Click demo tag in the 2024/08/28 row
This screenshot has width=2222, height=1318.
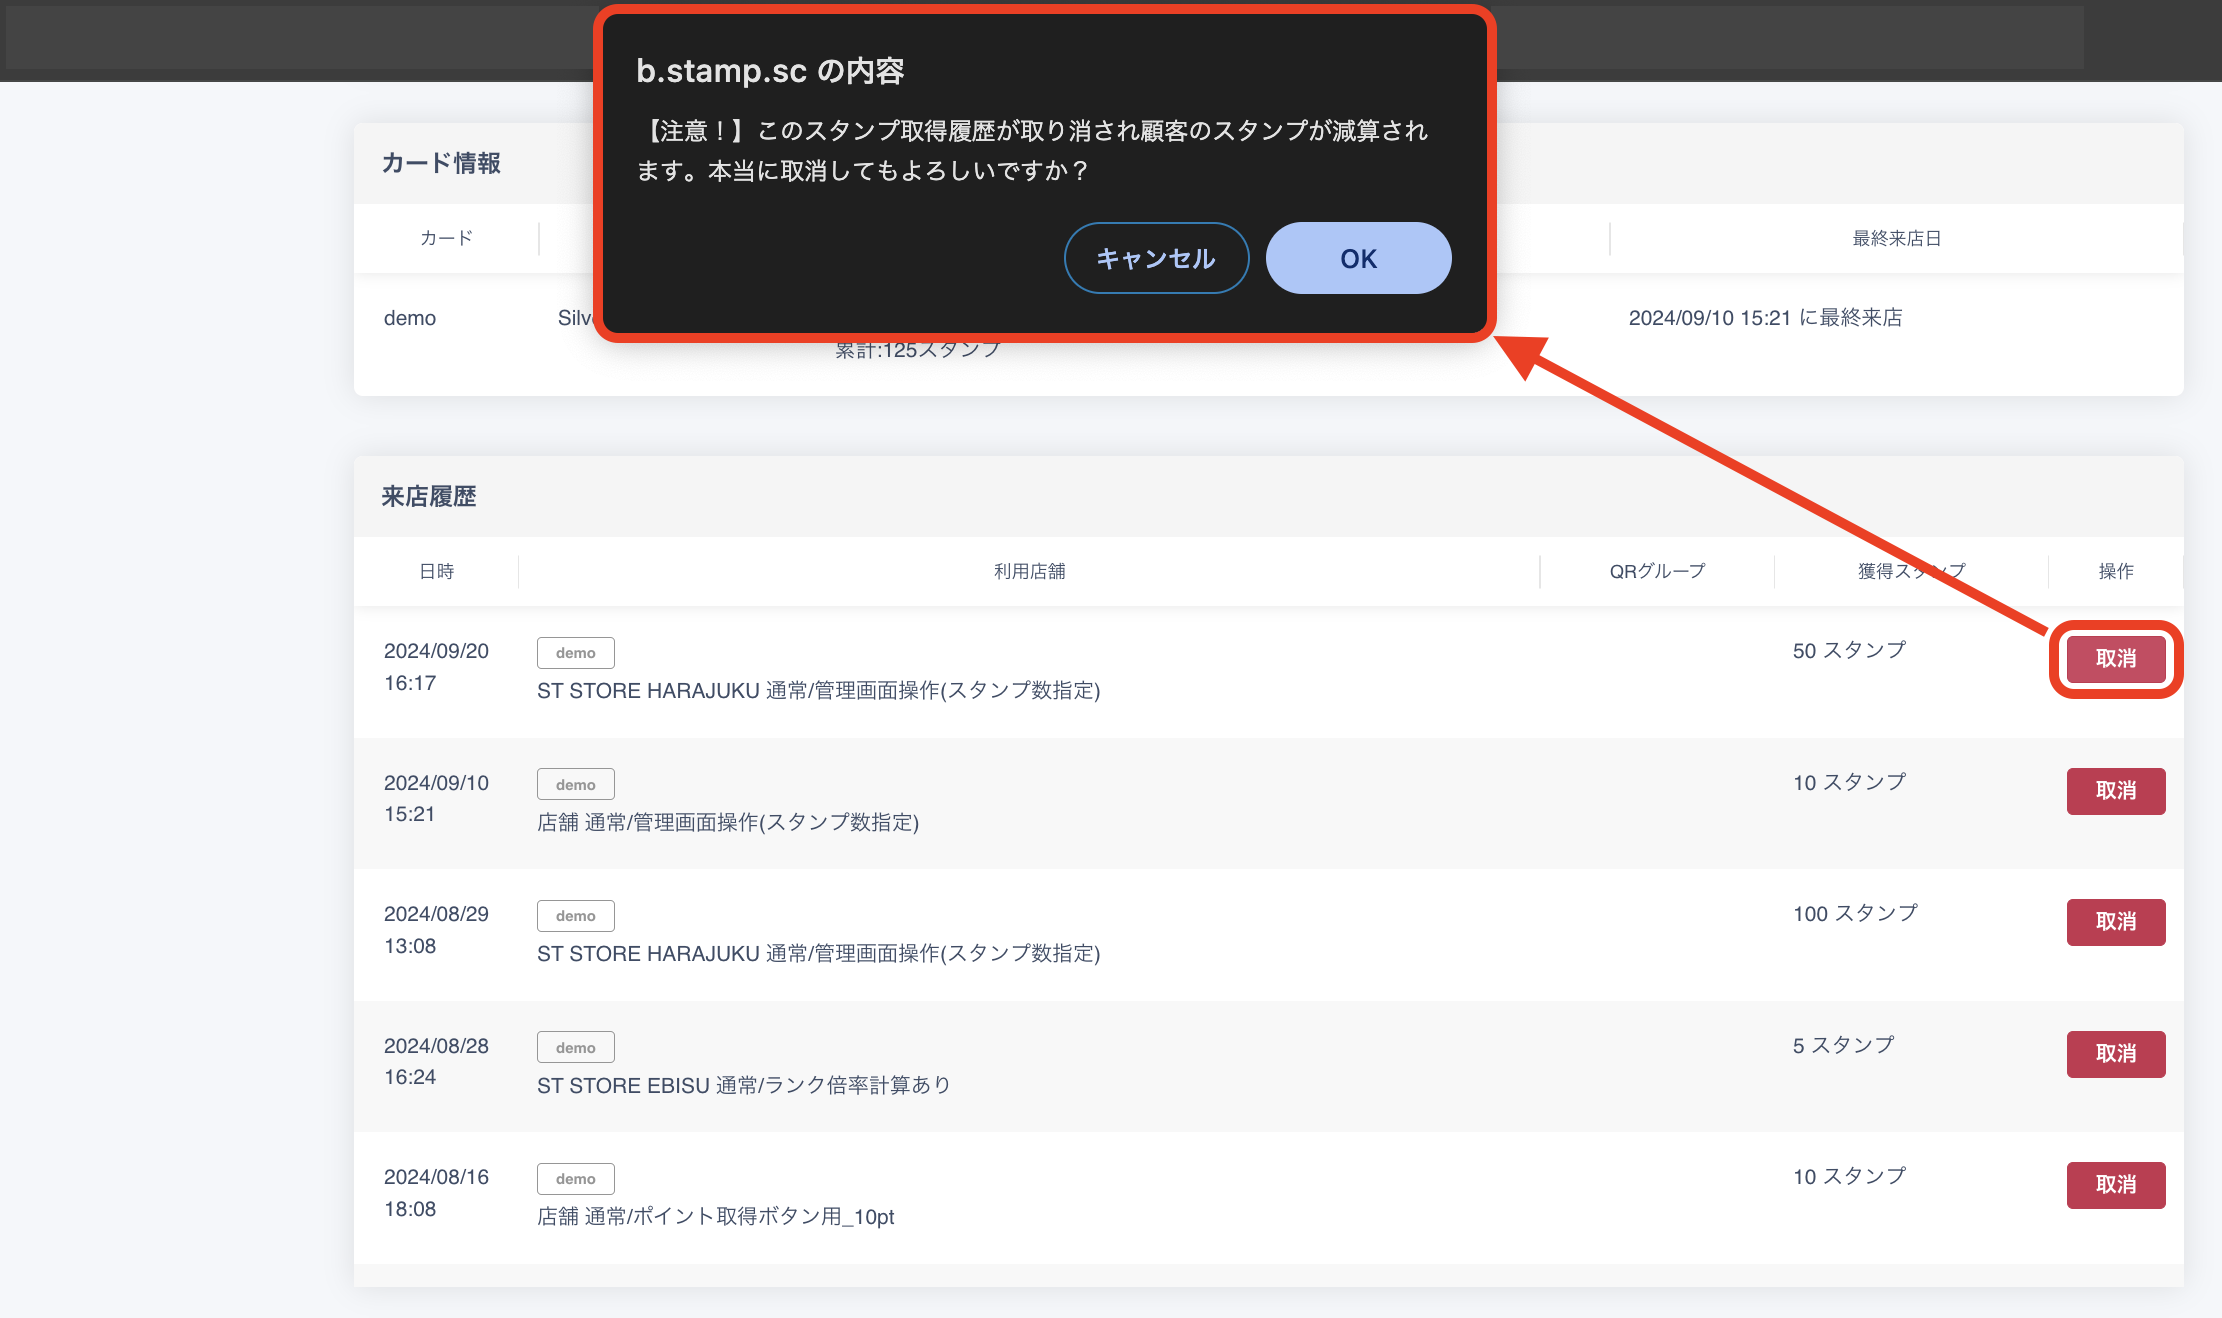[576, 1048]
